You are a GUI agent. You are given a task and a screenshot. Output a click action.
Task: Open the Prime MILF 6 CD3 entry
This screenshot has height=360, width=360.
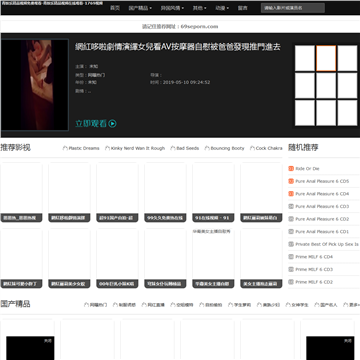(x=314, y=270)
